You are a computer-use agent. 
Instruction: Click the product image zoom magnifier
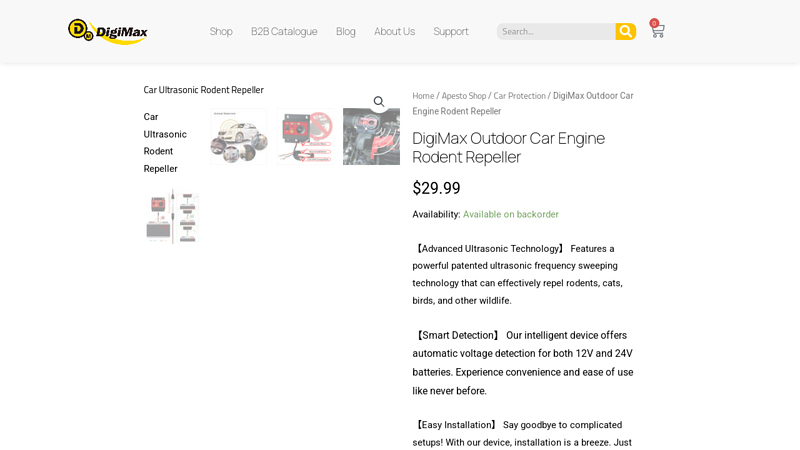[379, 102]
